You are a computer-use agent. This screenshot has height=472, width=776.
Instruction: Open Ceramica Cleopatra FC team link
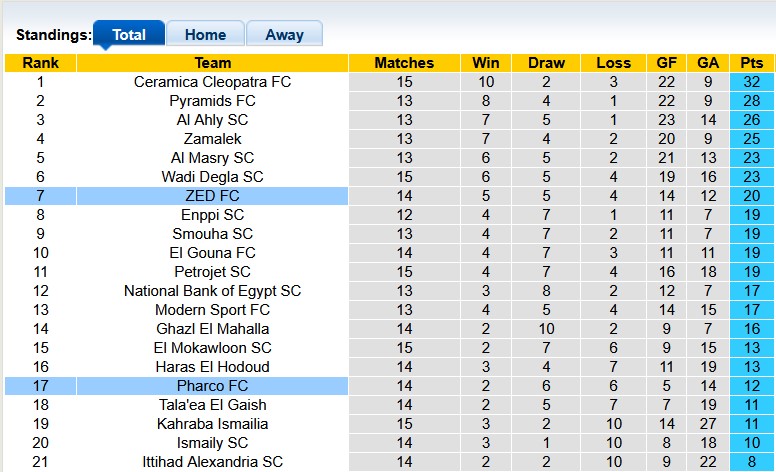(x=212, y=82)
